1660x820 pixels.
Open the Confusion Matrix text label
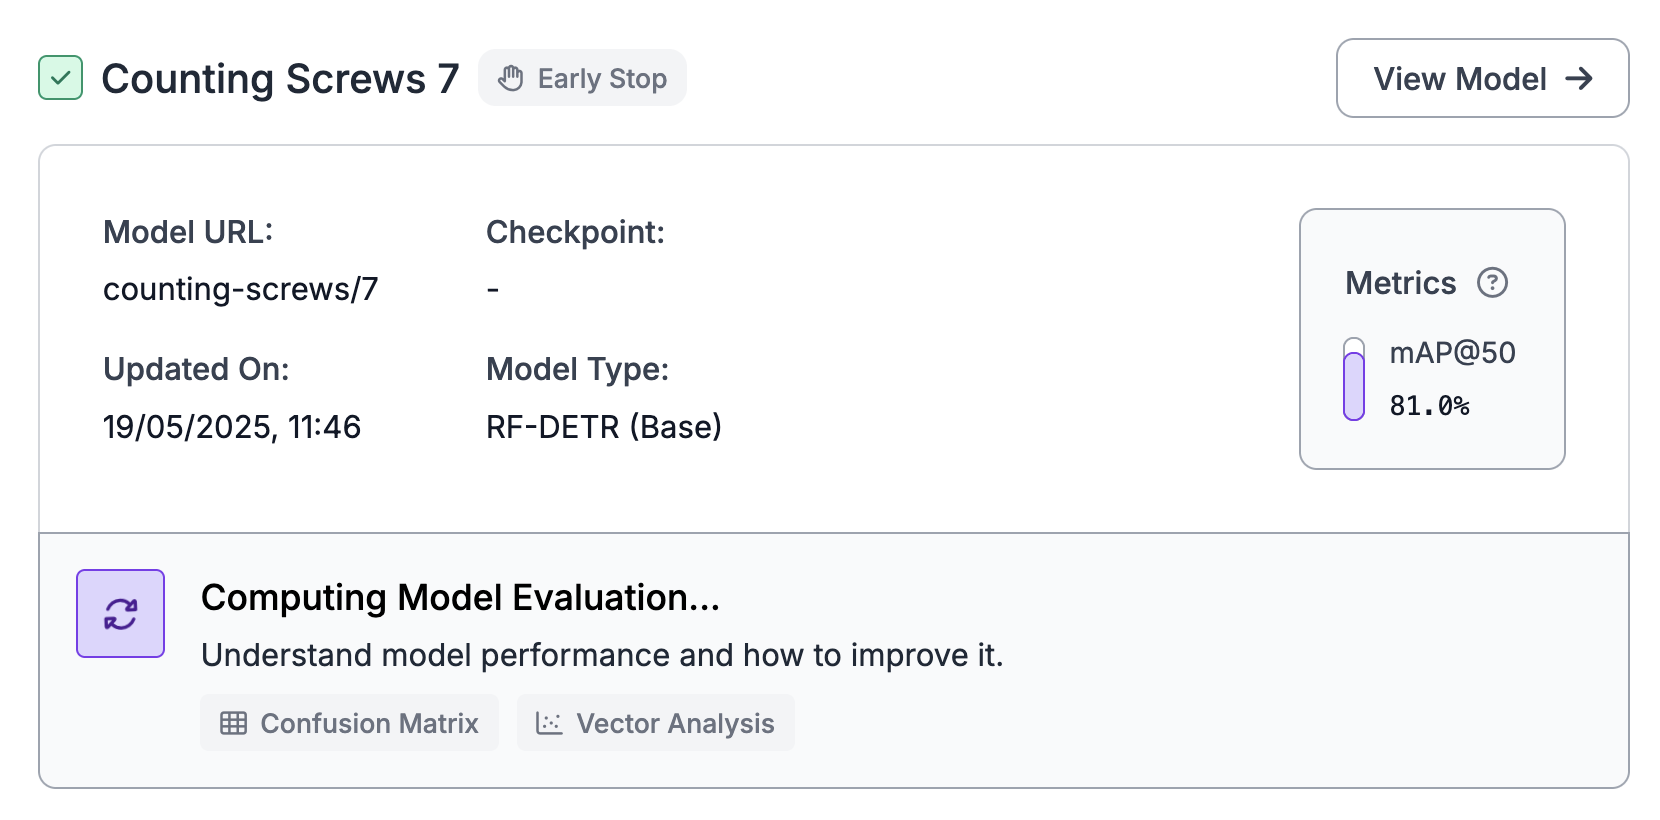point(369,723)
